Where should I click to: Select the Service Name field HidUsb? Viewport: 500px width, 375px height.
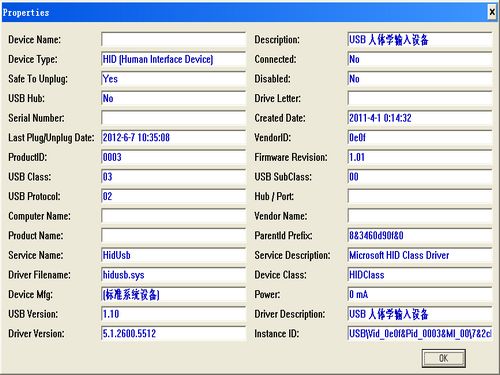tap(173, 255)
